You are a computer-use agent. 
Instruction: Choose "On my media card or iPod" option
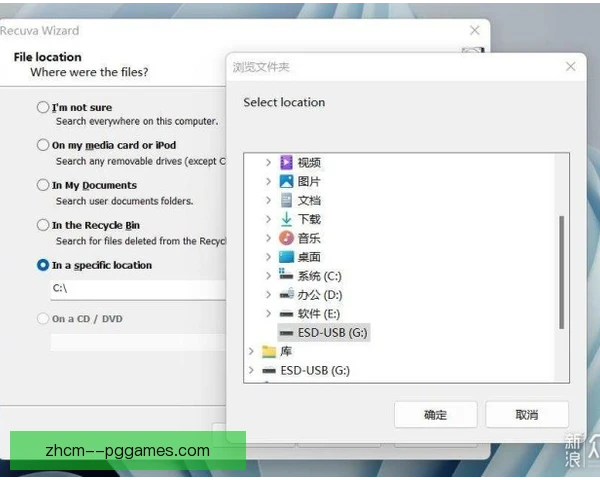pyautogui.click(x=43, y=145)
